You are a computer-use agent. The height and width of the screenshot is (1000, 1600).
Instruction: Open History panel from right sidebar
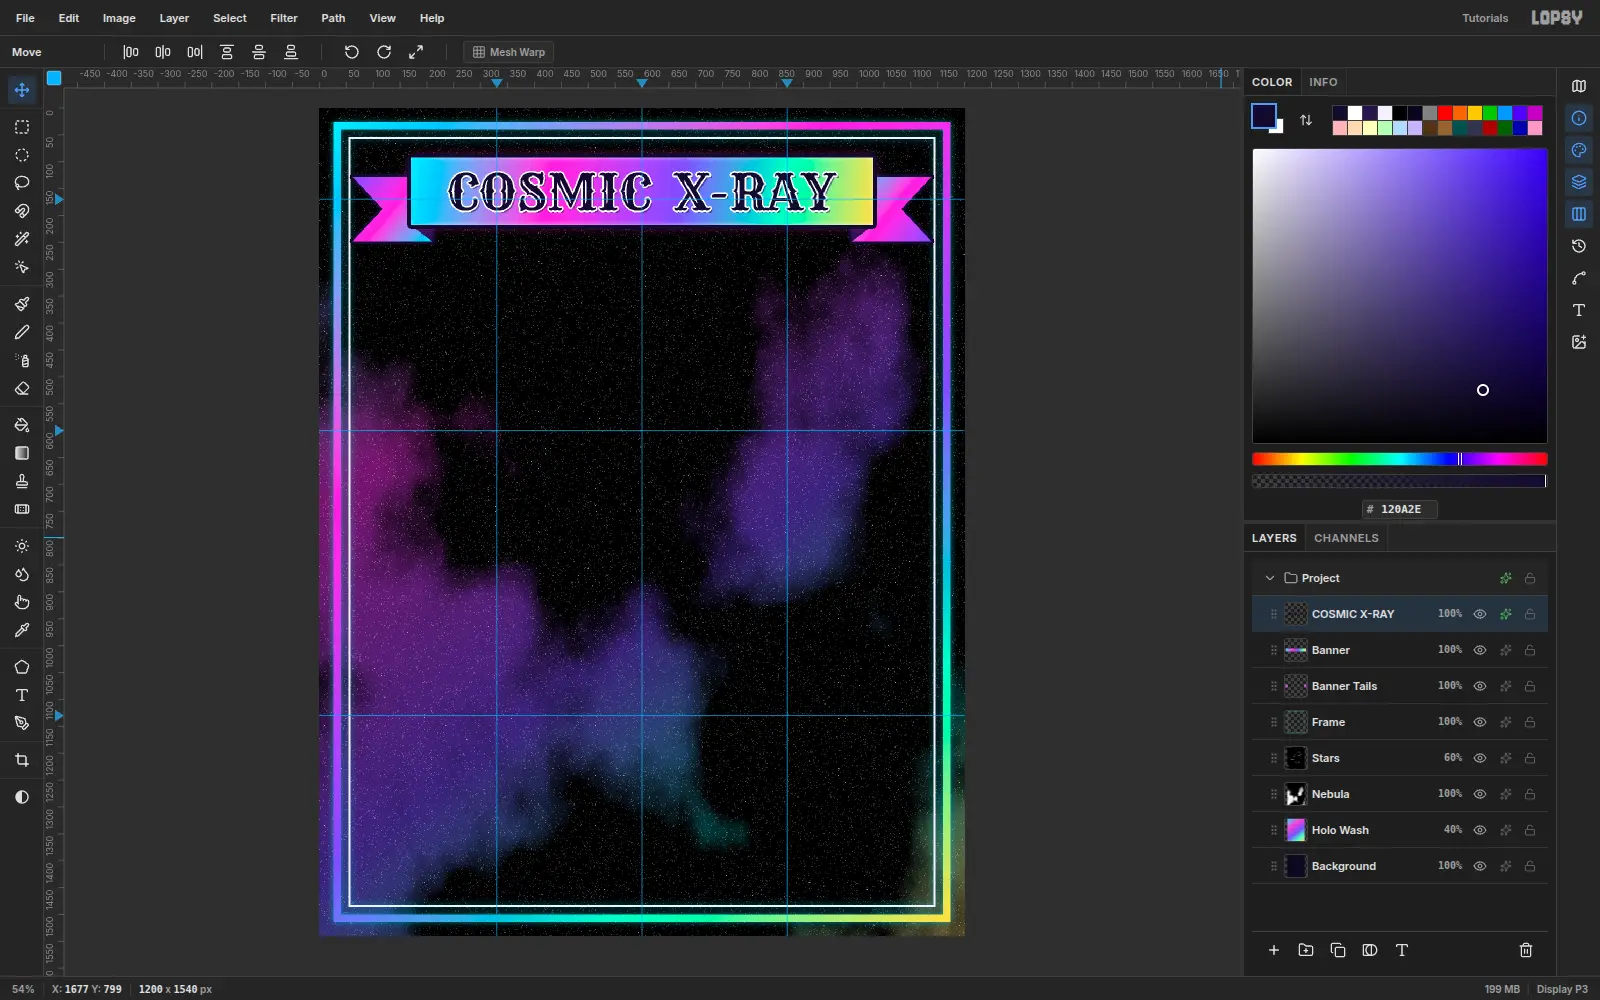[1579, 246]
